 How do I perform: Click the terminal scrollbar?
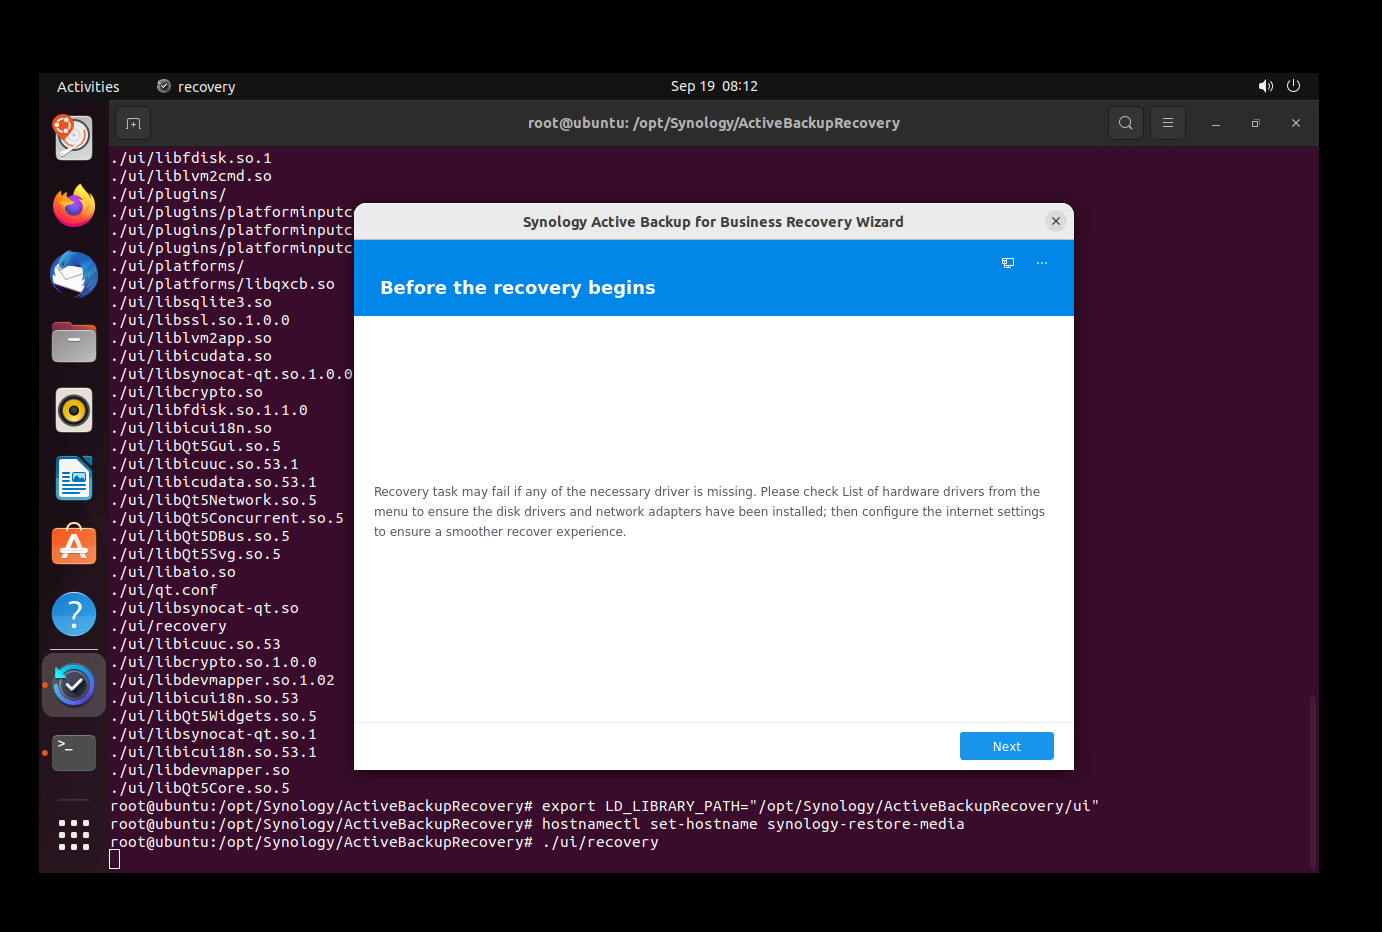pyautogui.click(x=1313, y=783)
